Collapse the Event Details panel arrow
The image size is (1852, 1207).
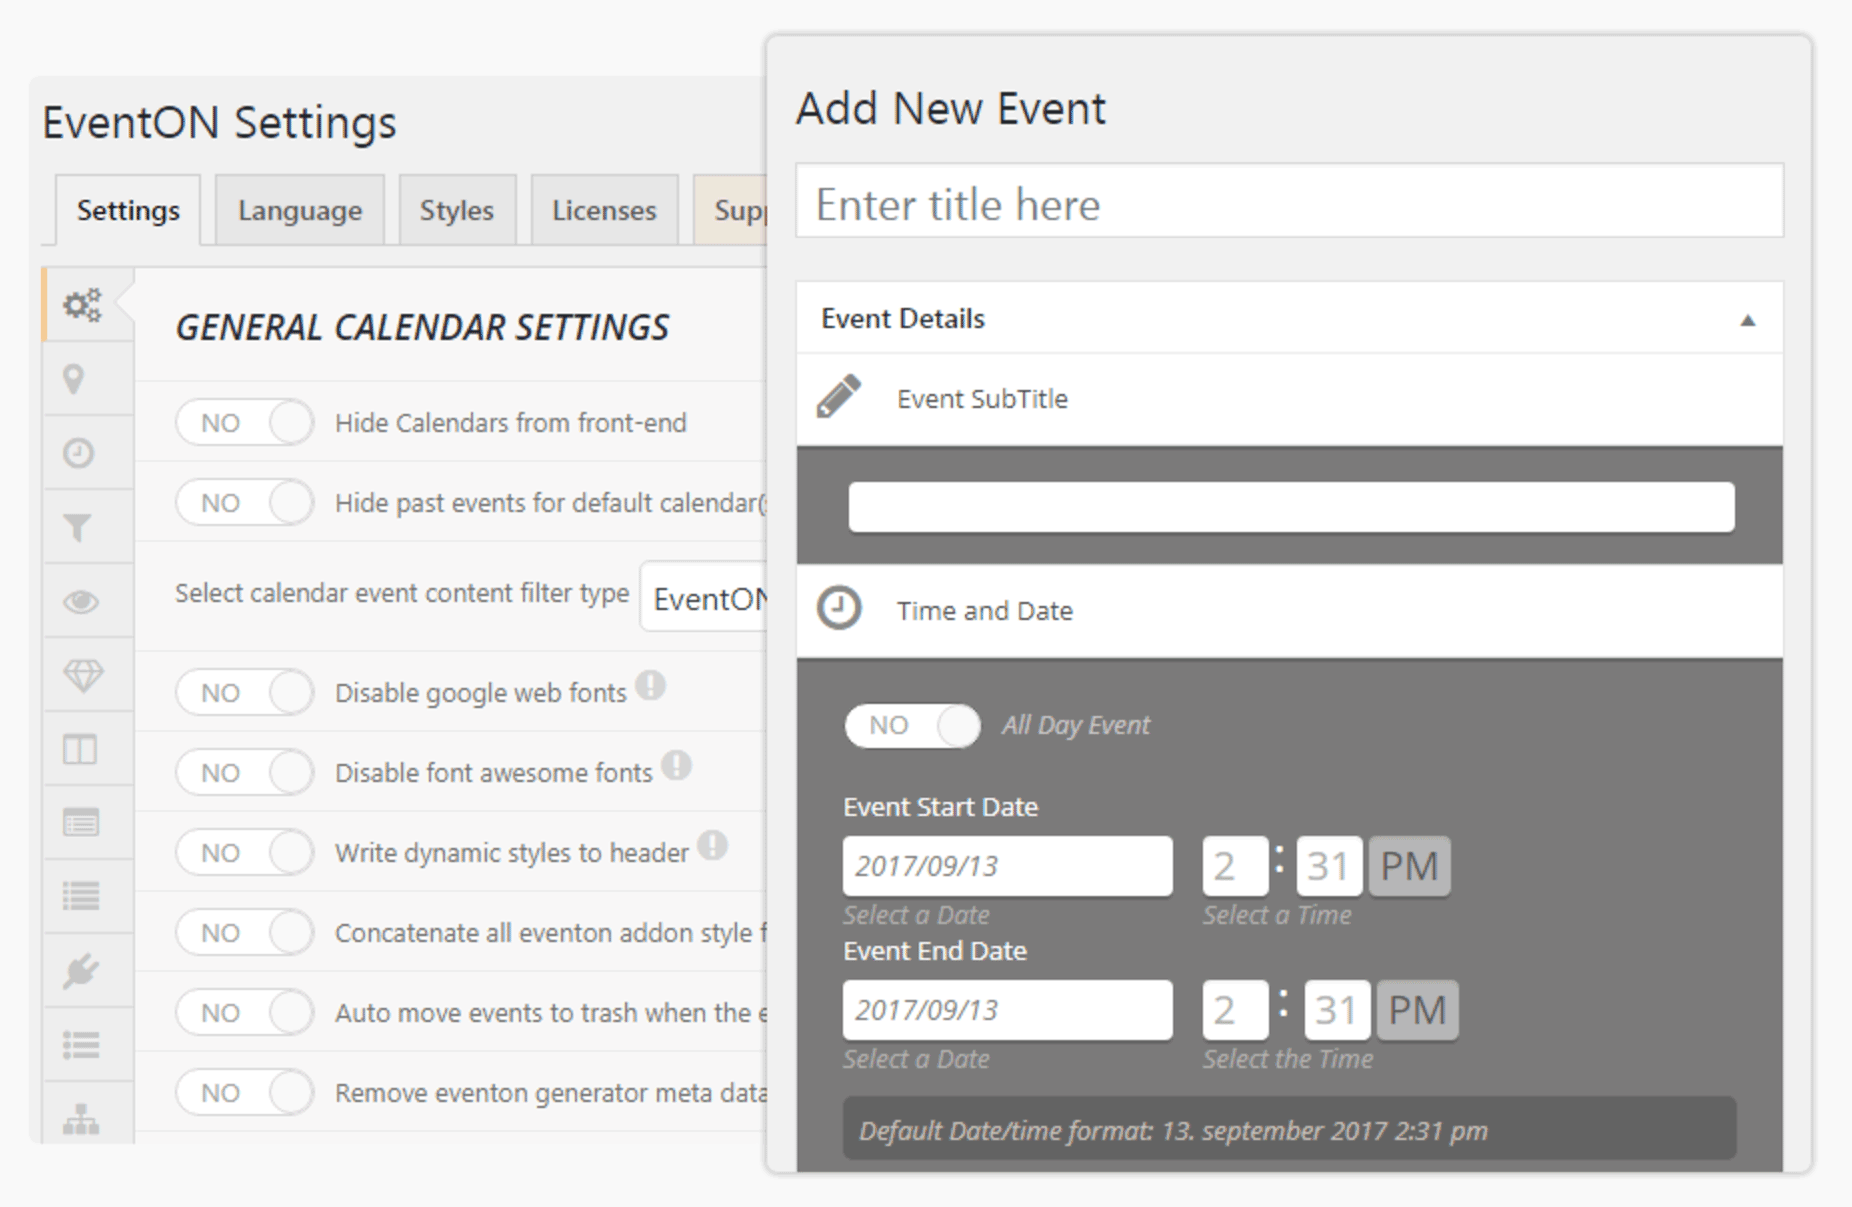tap(1747, 320)
